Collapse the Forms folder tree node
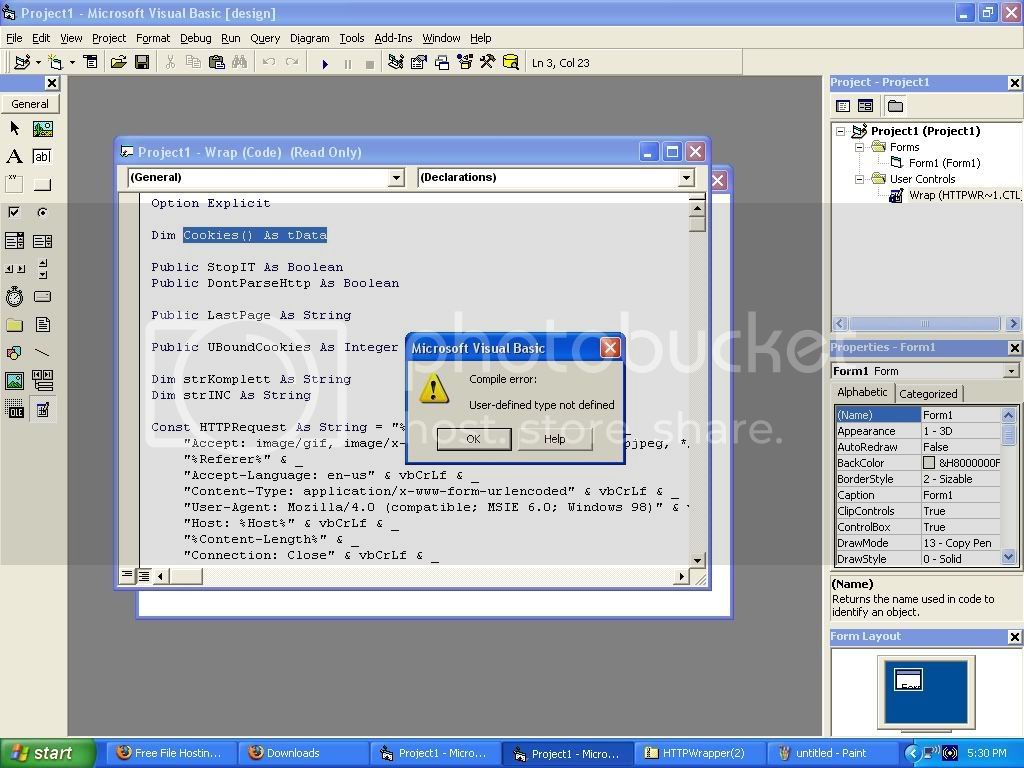Image resolution: width=1024 pixels, height=768 pixels. (859, 147)
